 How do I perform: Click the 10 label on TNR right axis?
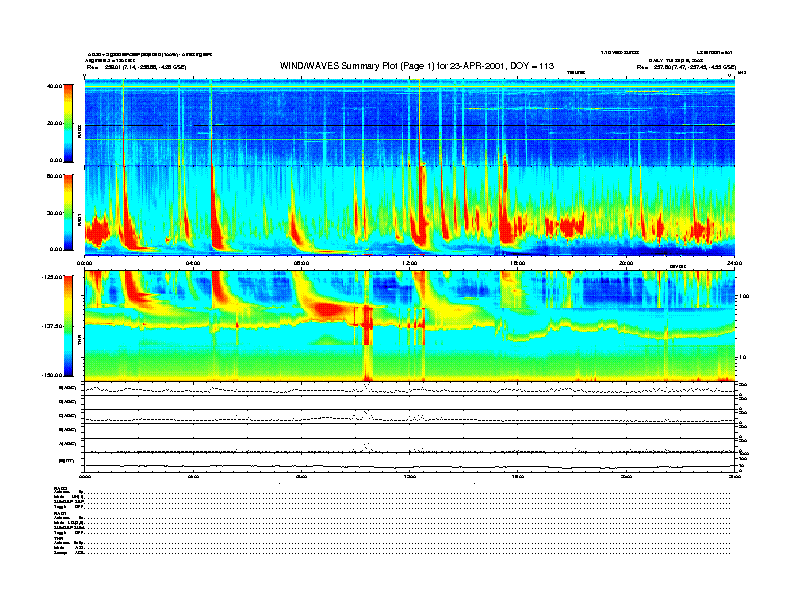pyautogui.click(x=743, y=358)
